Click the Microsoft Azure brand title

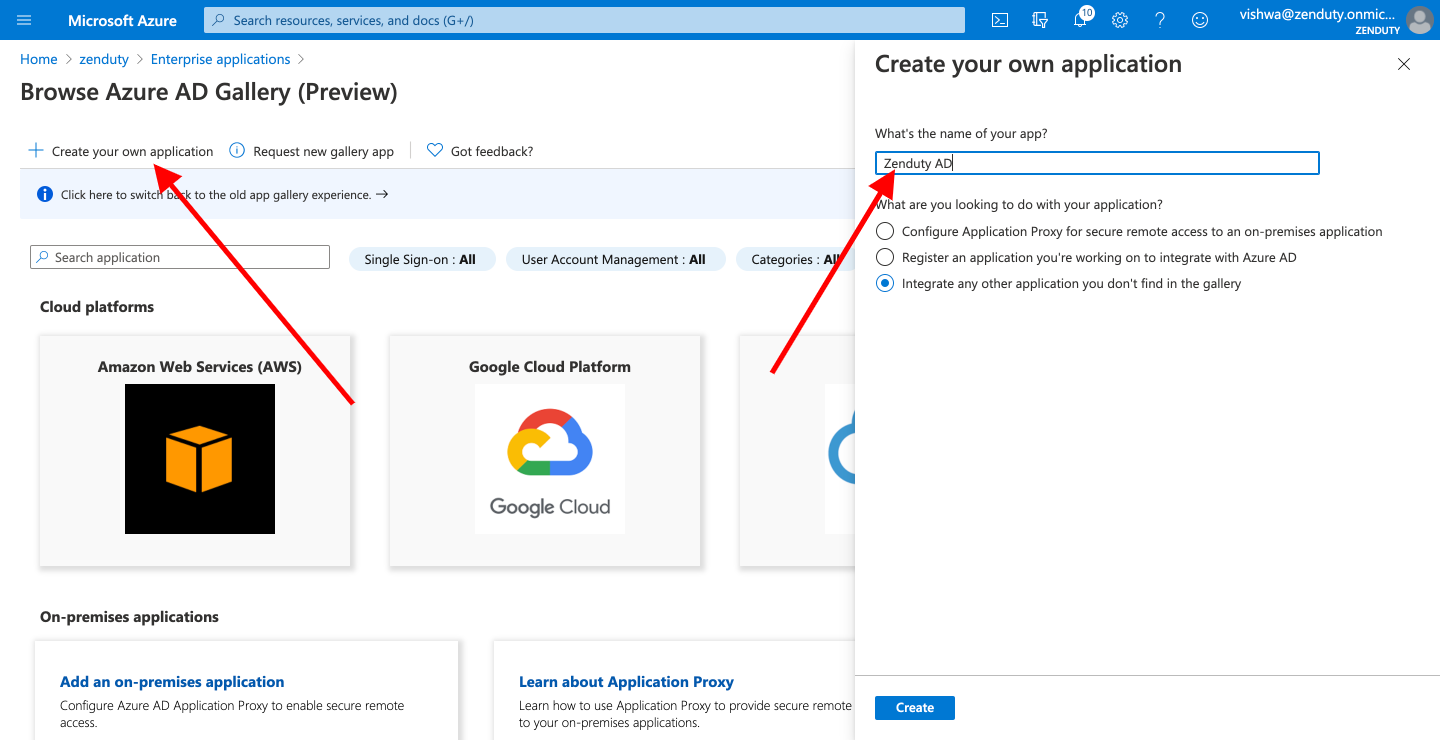point(122,20)
